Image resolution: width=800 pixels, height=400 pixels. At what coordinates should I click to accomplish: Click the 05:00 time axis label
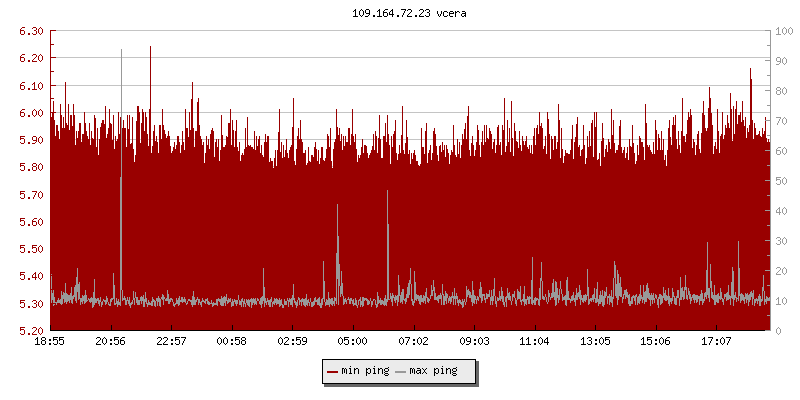(353, 342)
